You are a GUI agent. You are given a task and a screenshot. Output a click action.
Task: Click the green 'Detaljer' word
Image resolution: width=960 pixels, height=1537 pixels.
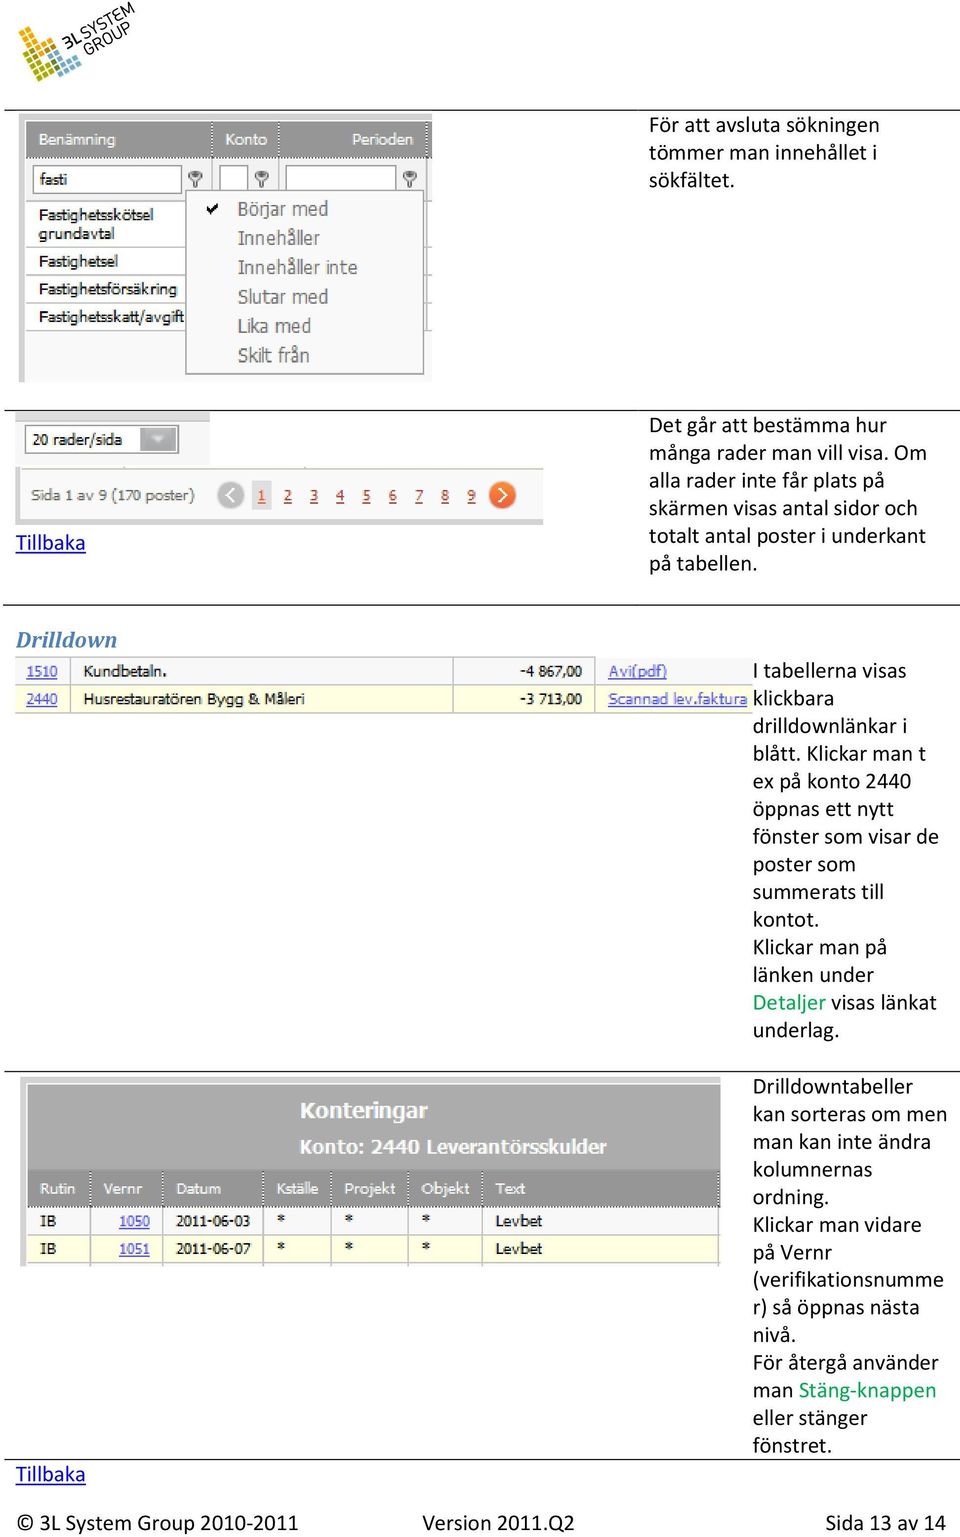[789, 1002]
